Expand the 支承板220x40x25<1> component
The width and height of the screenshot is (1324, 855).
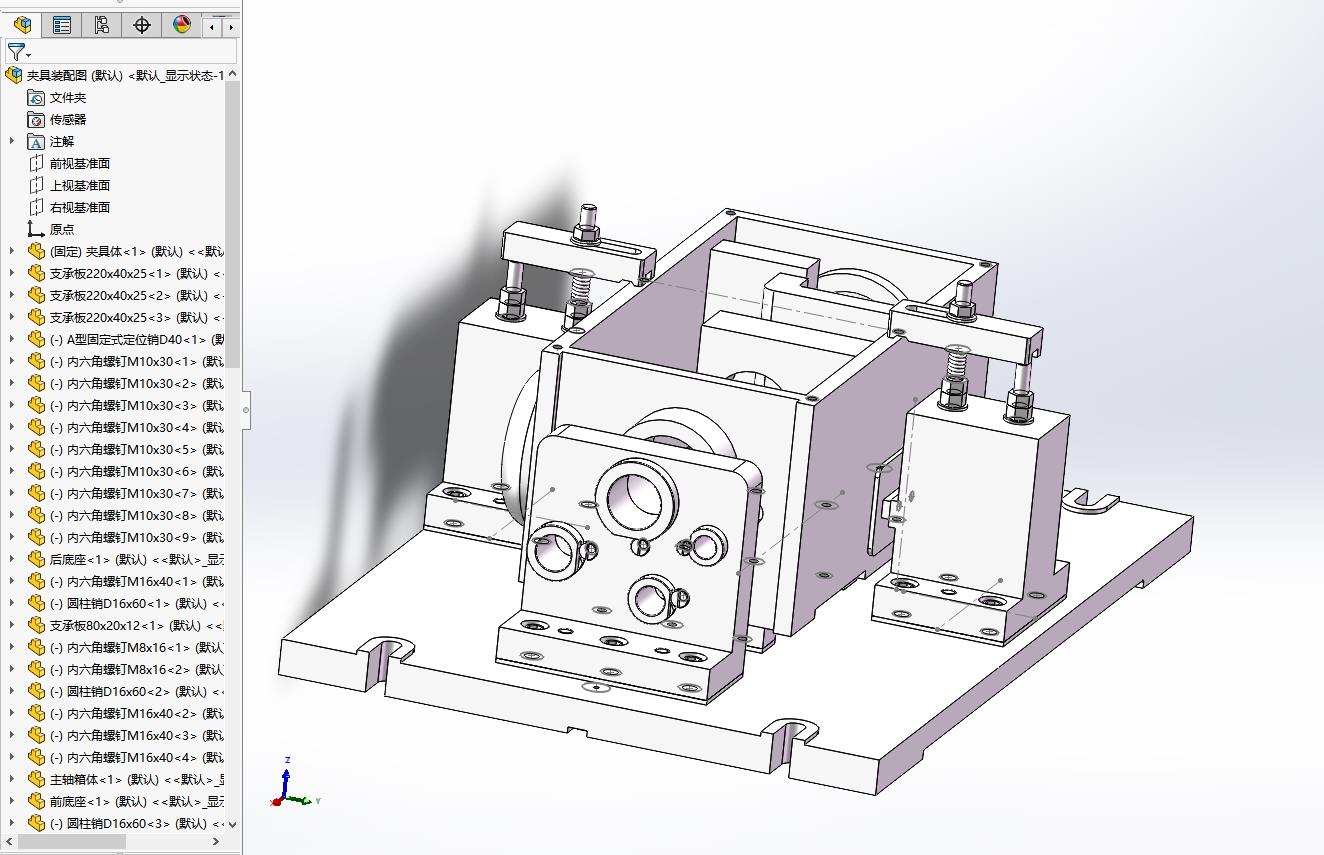tap(12, 273)
